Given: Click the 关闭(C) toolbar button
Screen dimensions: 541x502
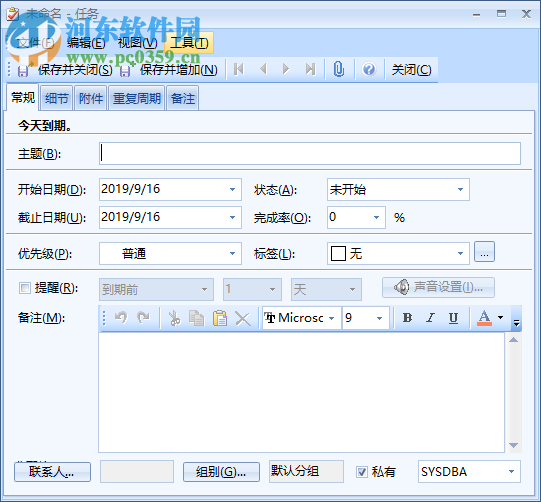Looking at the screenshot, I should click(411, 70).
